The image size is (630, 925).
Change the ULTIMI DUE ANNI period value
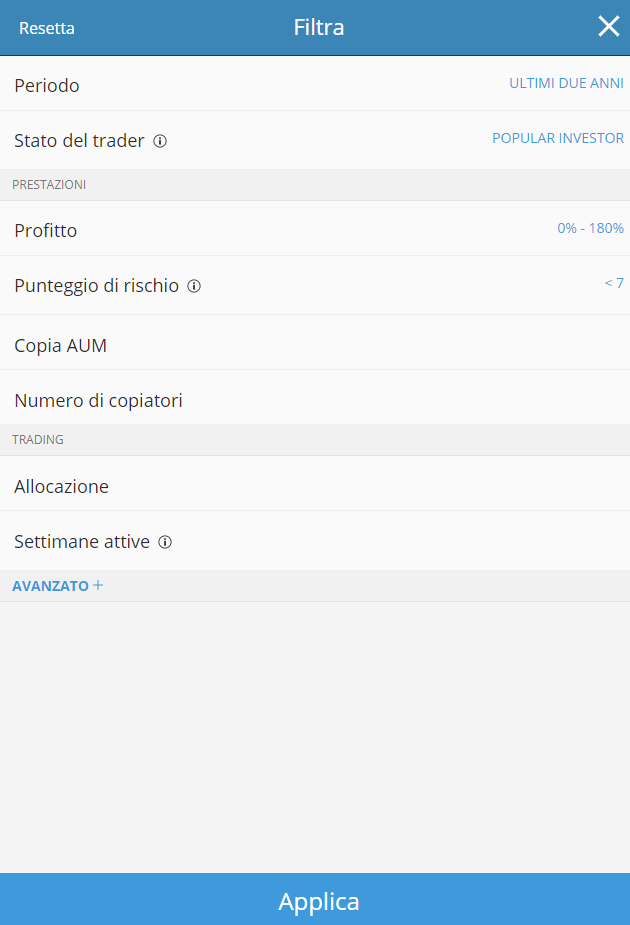coord(566,83)
